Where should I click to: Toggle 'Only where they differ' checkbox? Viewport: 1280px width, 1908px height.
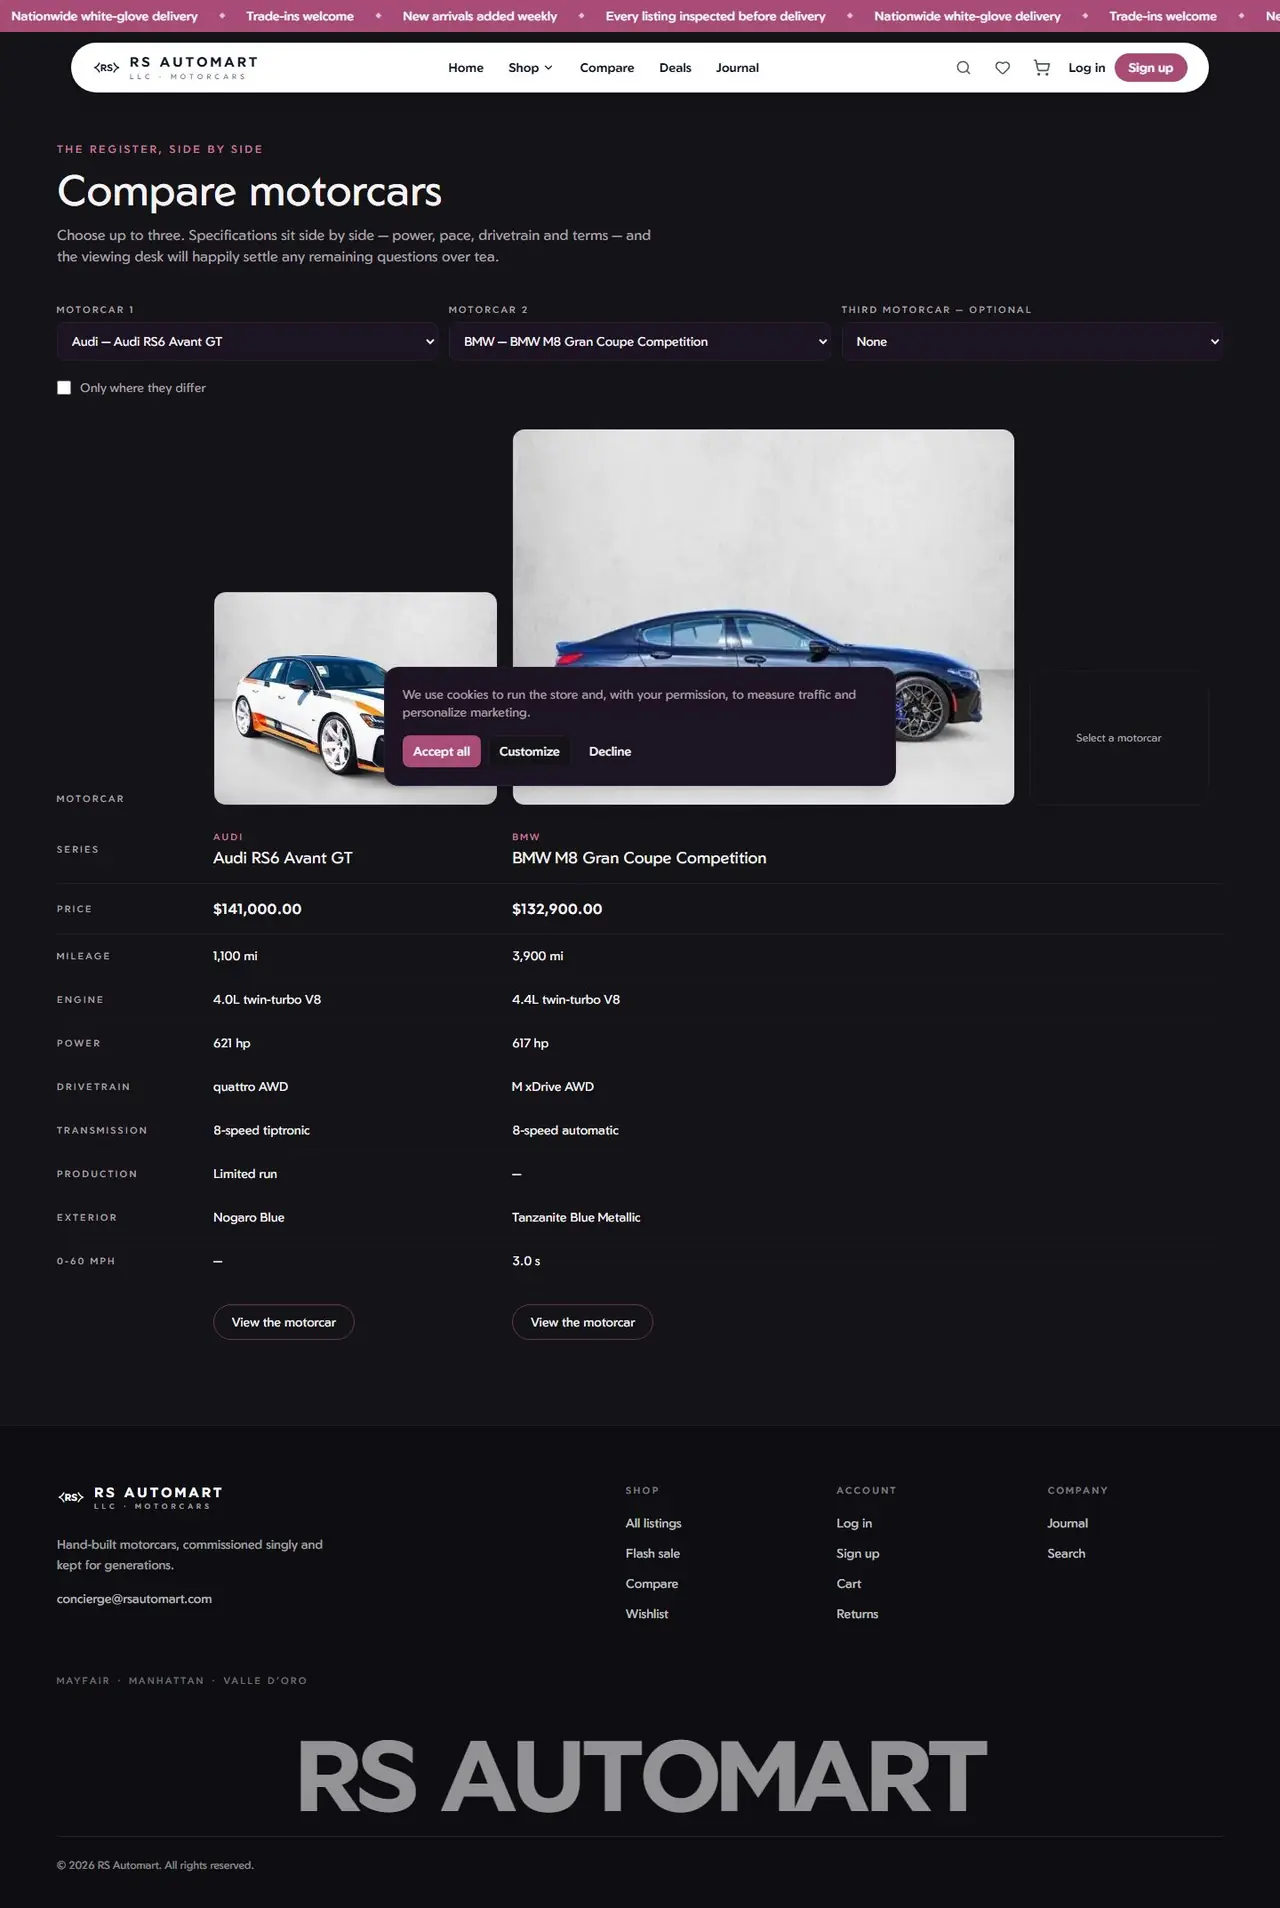tap(64, 388)
